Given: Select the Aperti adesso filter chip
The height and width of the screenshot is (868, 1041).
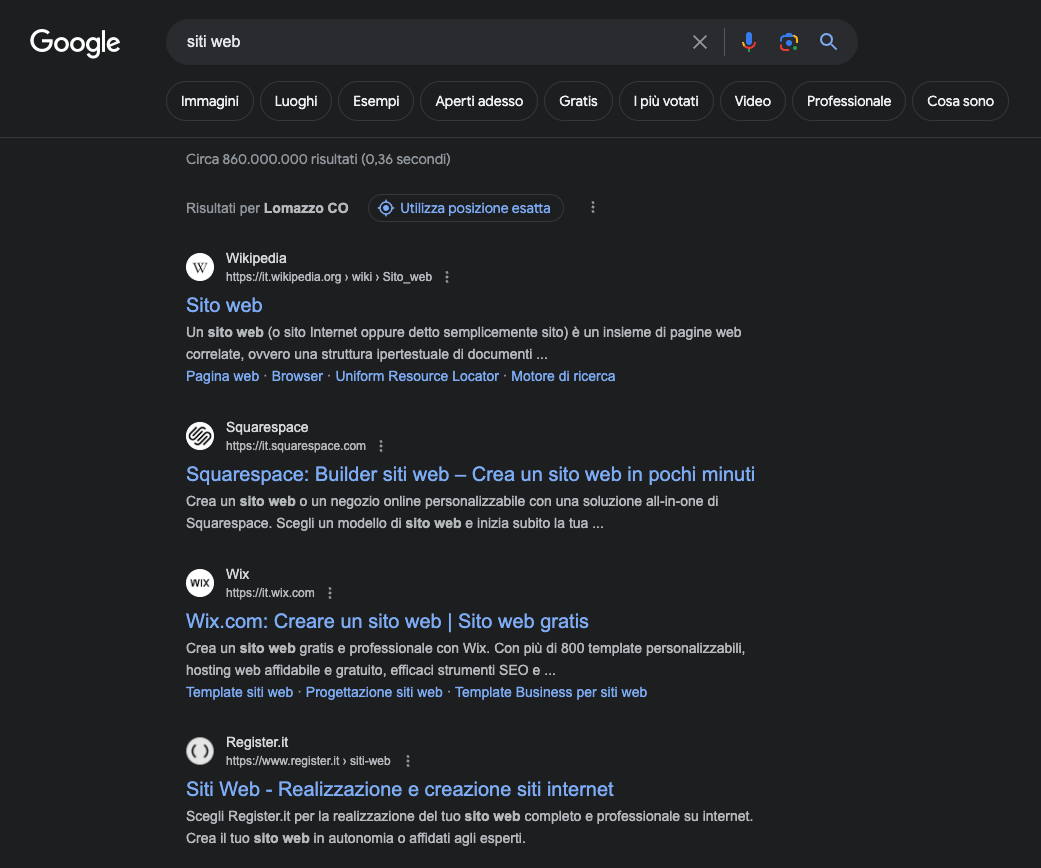Looking at the screenshot, I should [479, 101].
